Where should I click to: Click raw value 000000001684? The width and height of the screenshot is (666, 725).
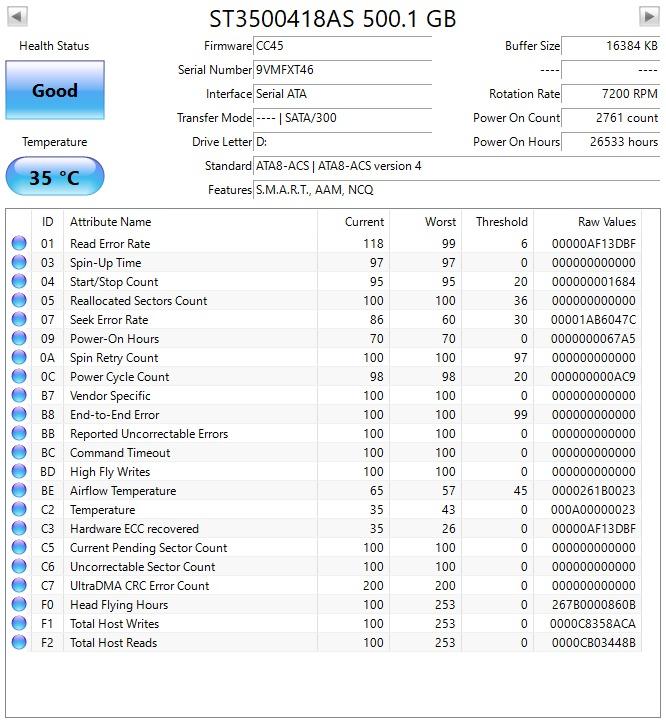point(593,282)
